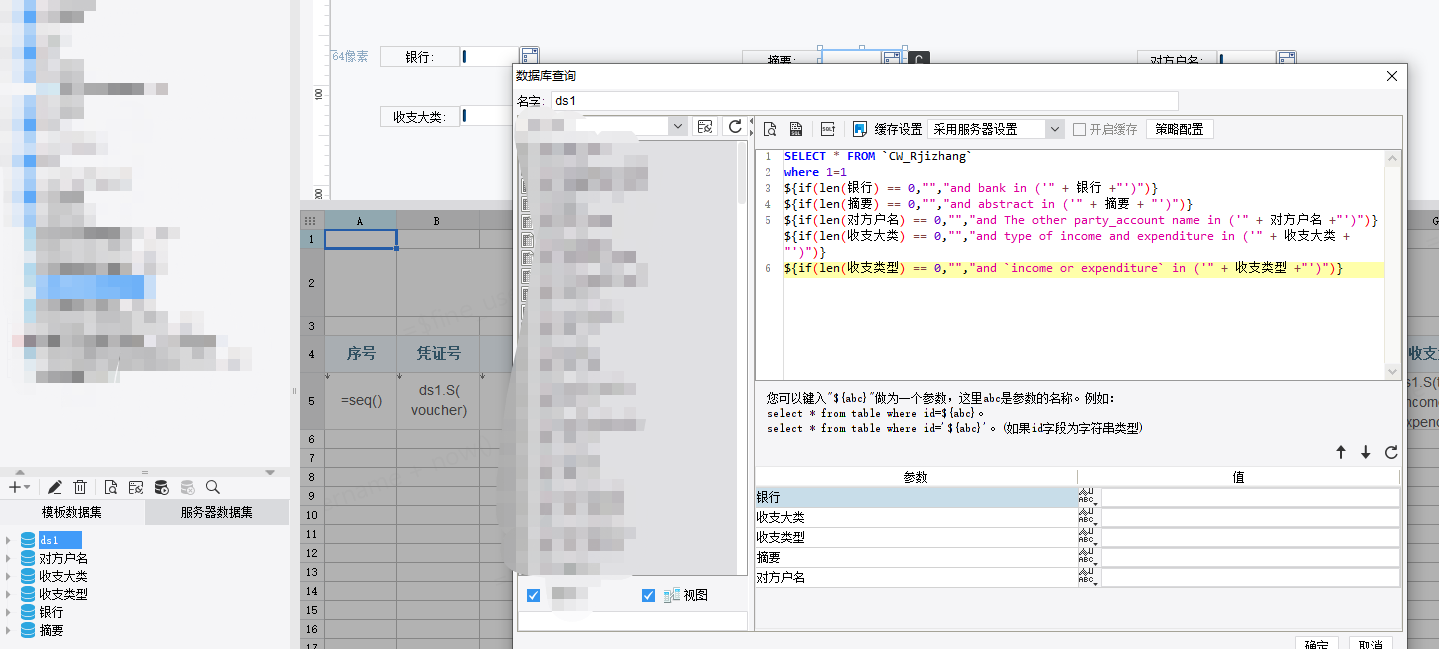Viewport: 1439px width, 649px height.
Task: Switch to the 服务器数据集 tab
Action: (x=216, y=513)
